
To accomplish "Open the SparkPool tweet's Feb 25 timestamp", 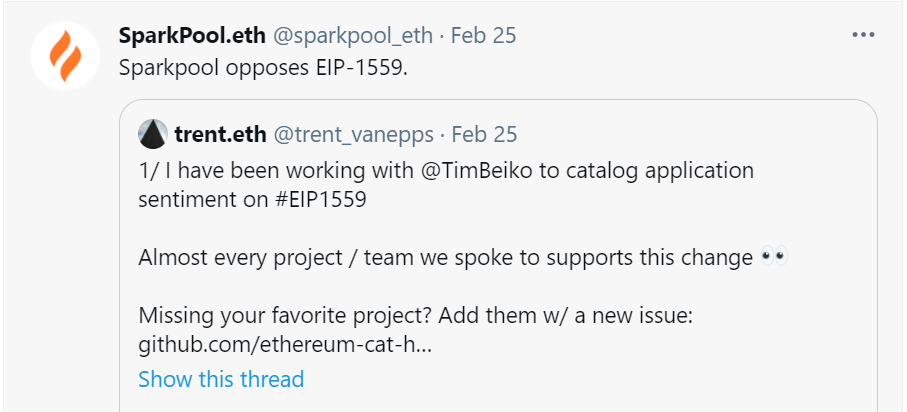I will click(x=483, y=36).
